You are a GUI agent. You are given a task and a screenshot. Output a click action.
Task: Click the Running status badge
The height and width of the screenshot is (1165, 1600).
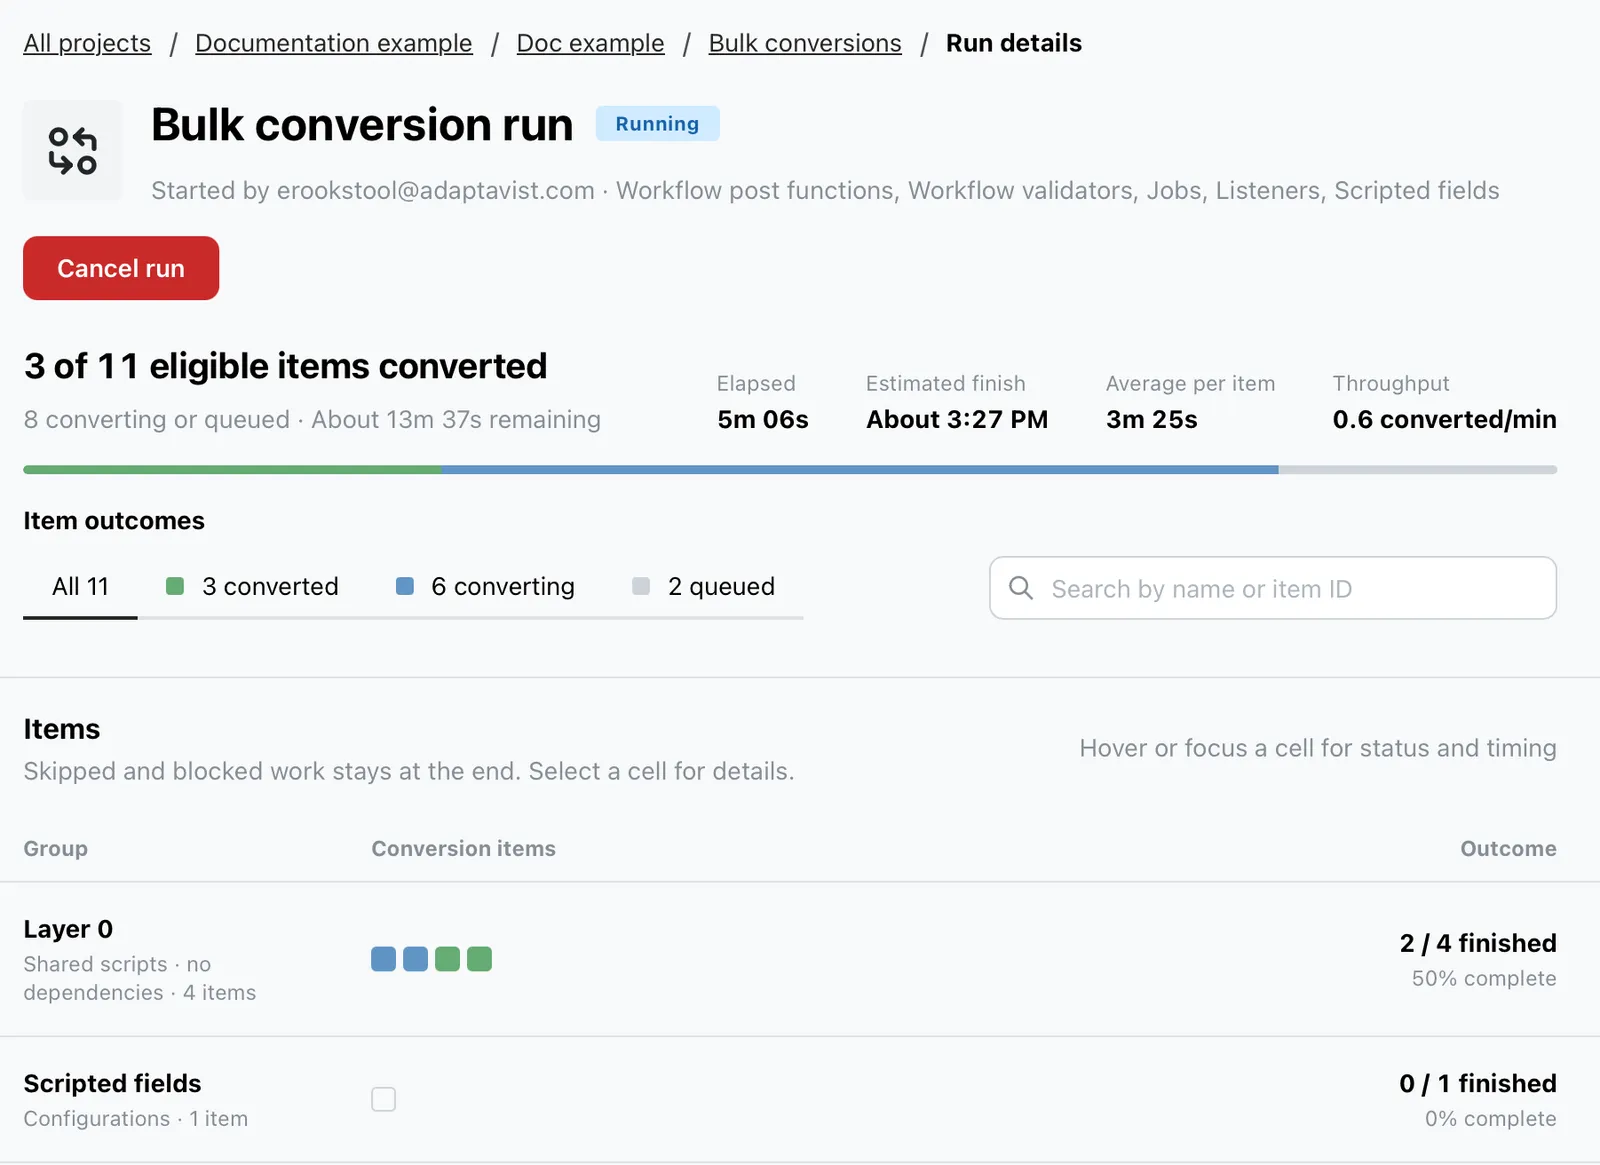[x=657, y=123]
